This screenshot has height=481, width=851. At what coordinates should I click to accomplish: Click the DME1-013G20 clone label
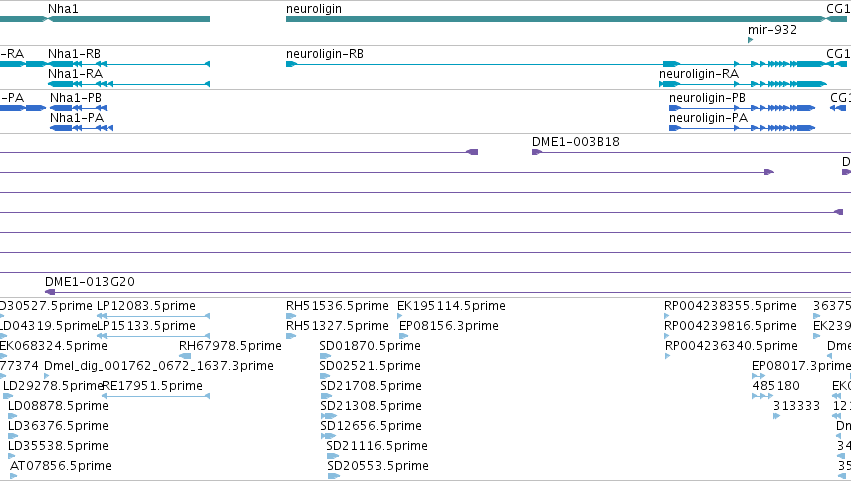coord(90,282)
